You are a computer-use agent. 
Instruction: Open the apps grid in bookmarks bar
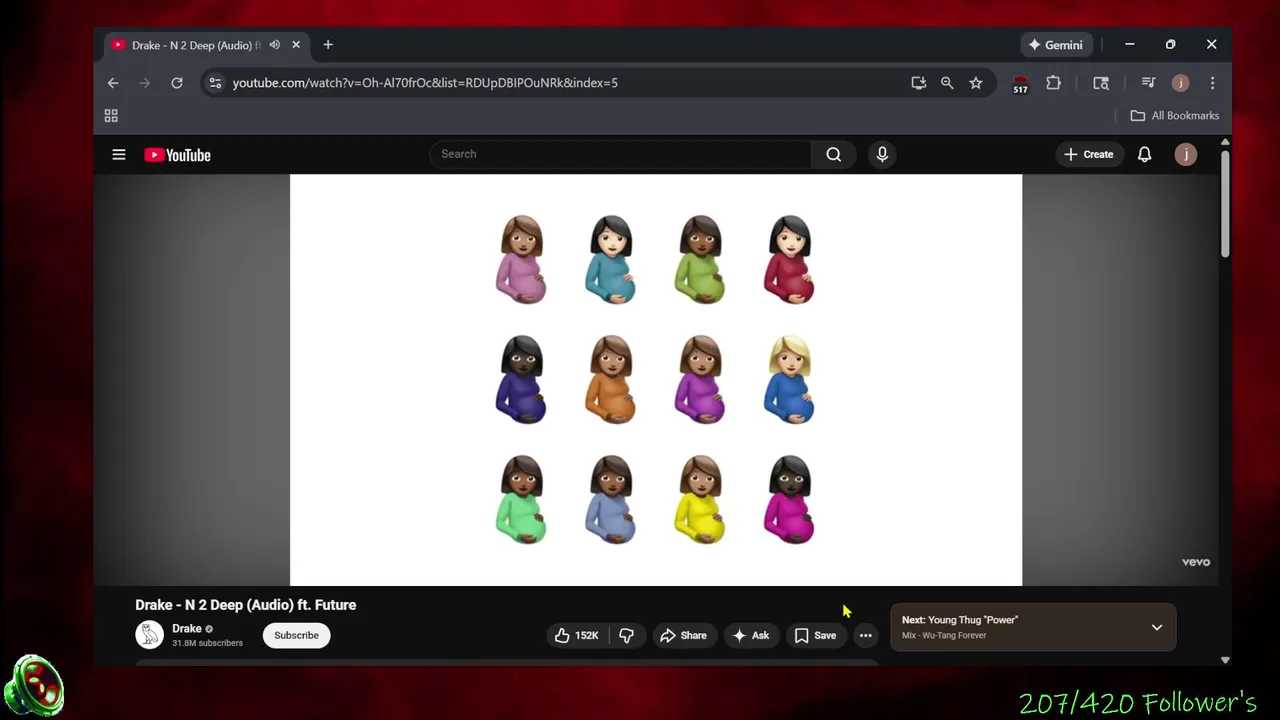pyautogui.click(x=111, y=116)
